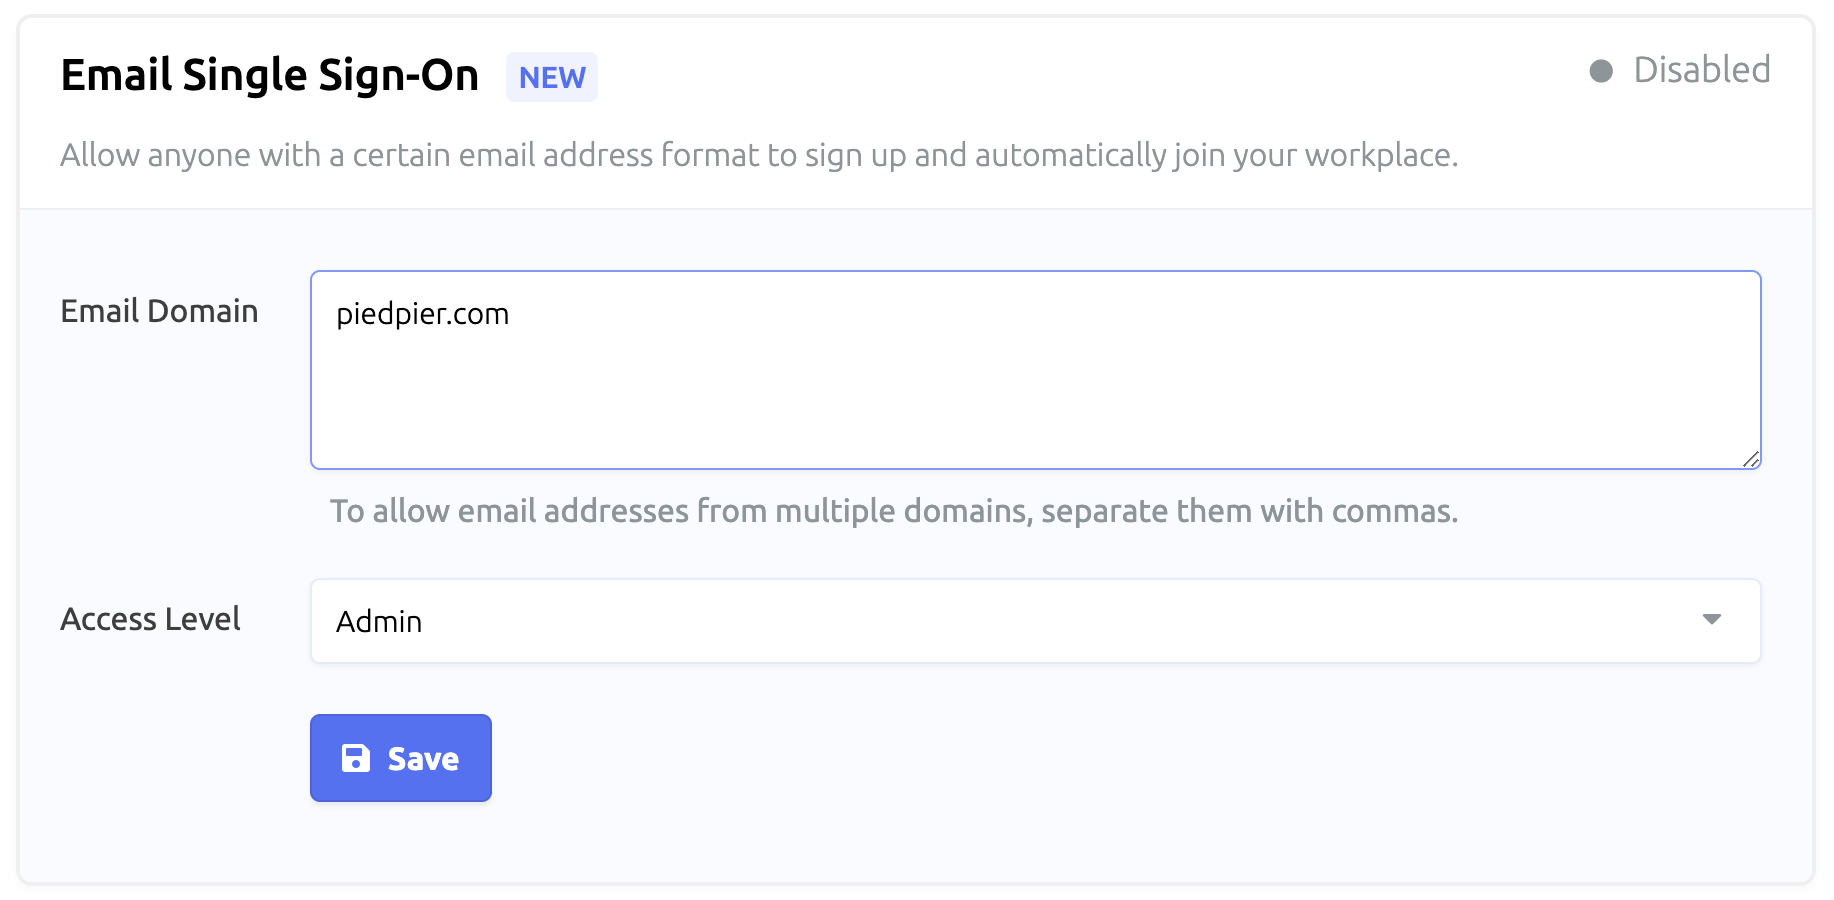The width and height of the screenshot is (1834, 900).
Task: Focus the Email Domain text area
Action: pos(1035,370)
